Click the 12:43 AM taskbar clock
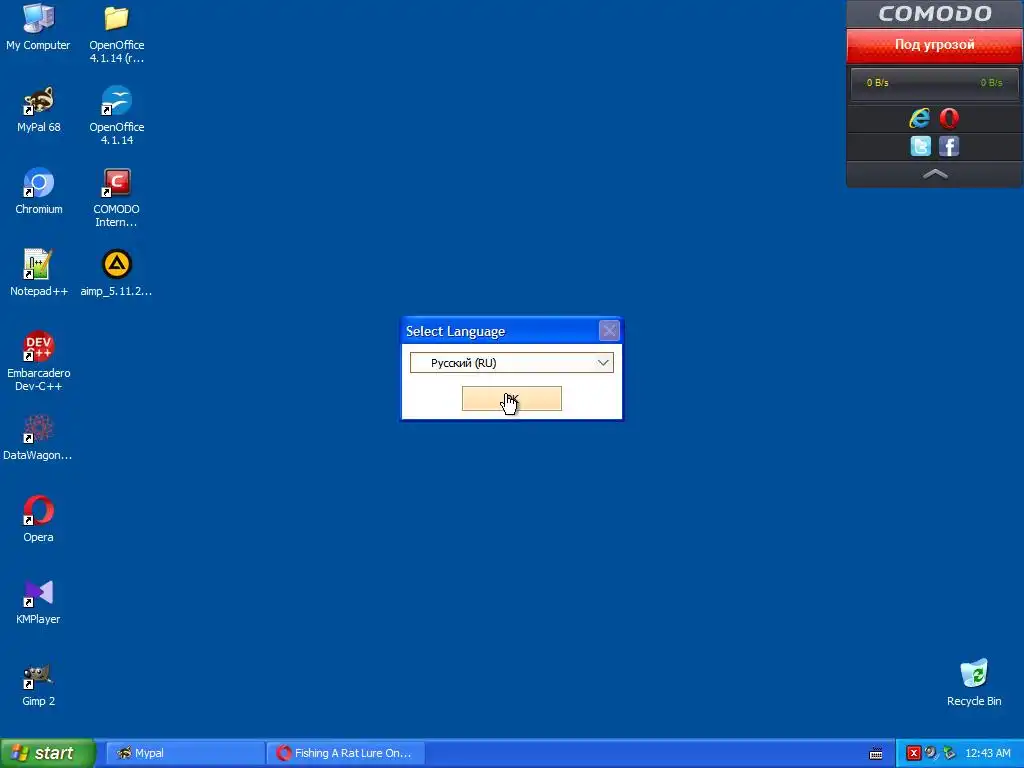 point(987,754)
